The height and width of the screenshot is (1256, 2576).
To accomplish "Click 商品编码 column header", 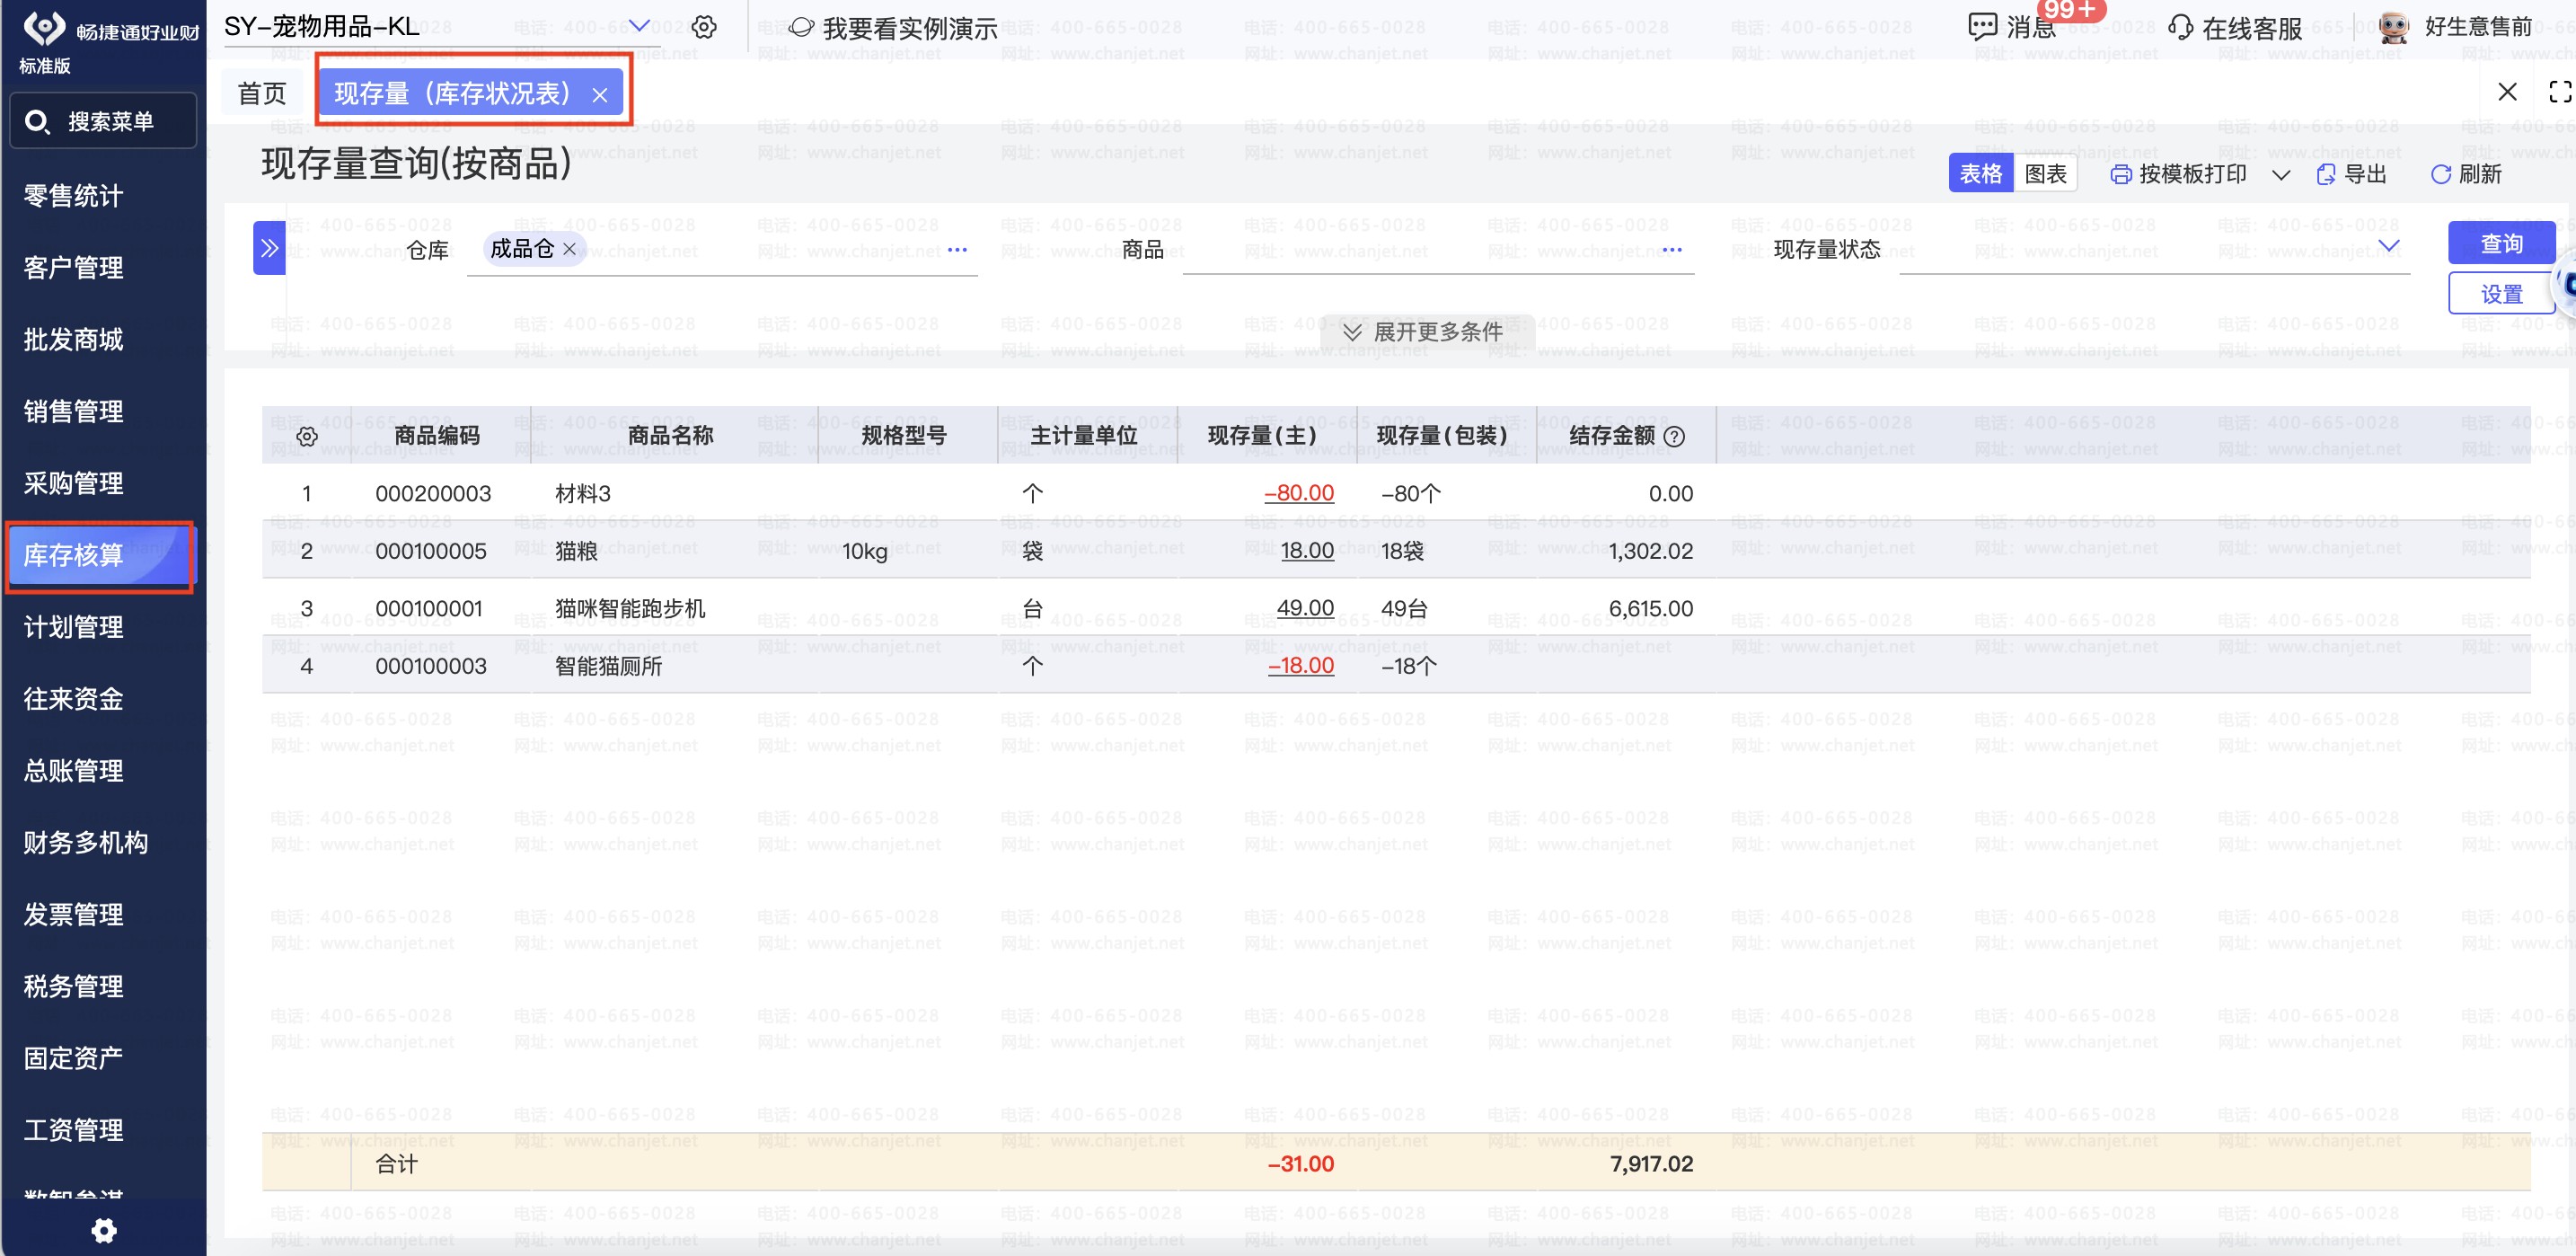I will pyautogui.click(x=437, y=436).
